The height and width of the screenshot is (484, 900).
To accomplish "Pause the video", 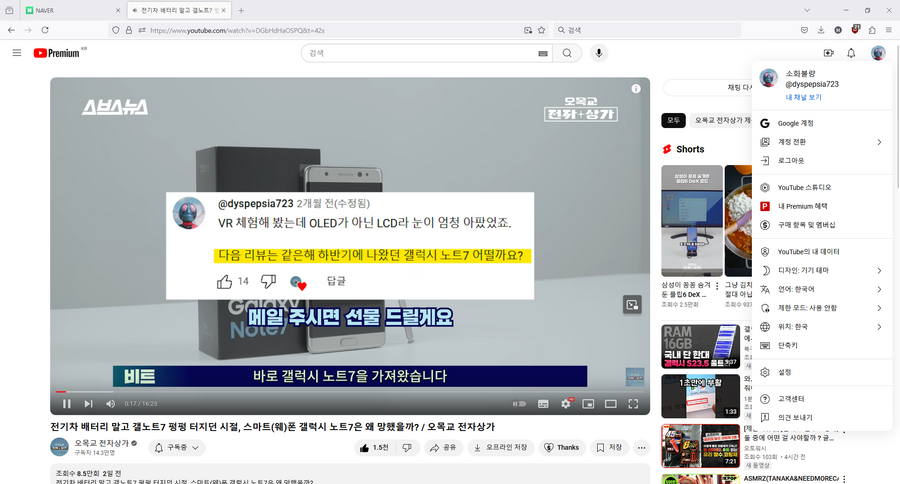I will click(x=67, y=404).
